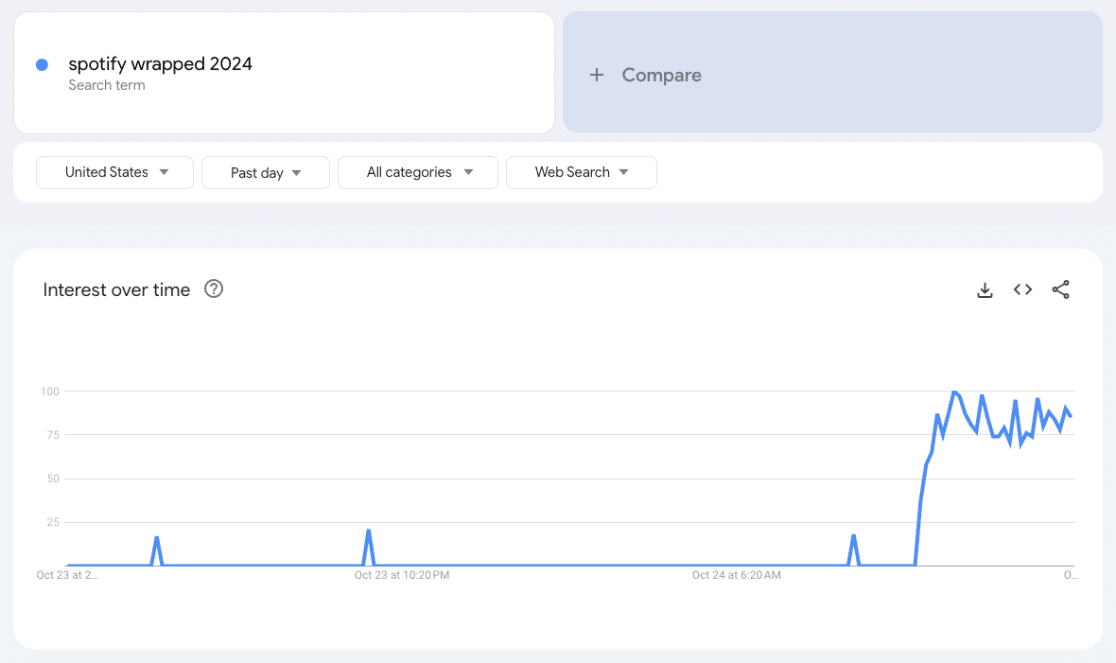Expand the All categories dropdown
The height and width of the screenshot is (663, 1116).
tap(417, 172)
